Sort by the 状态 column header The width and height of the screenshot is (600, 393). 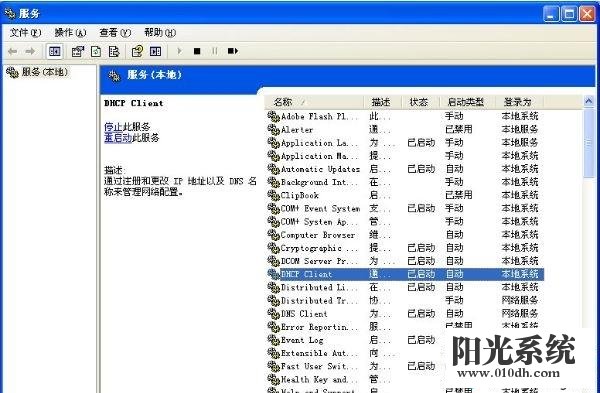420,102
